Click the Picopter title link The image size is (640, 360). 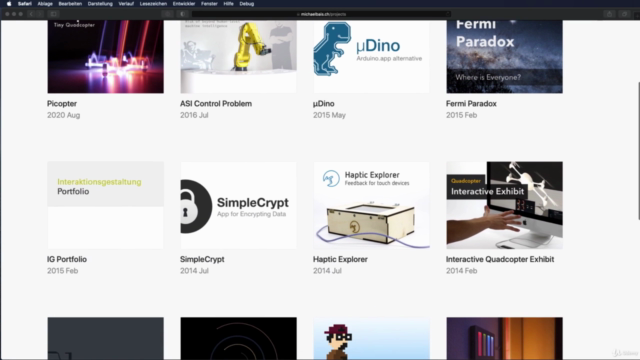(x=62, y=104)
